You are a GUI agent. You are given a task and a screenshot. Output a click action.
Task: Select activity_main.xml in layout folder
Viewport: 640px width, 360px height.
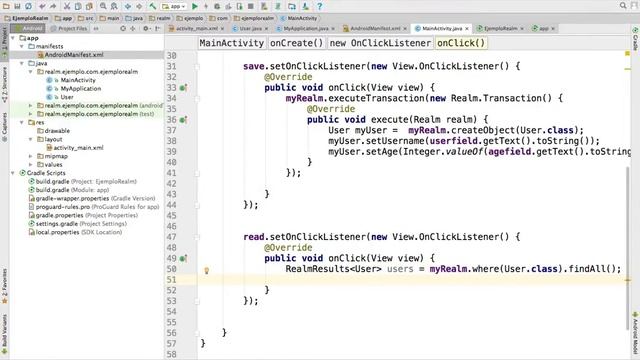[75, 148]
